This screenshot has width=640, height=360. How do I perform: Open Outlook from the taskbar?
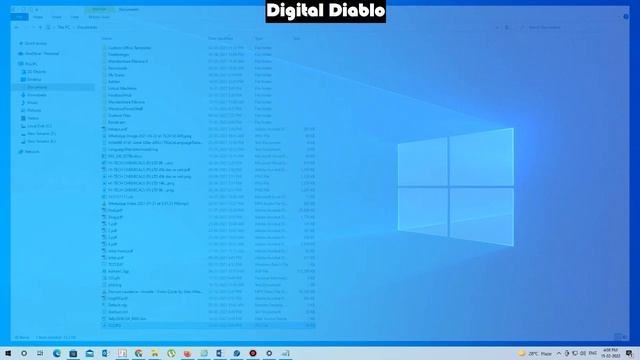[x=105, y=353]
